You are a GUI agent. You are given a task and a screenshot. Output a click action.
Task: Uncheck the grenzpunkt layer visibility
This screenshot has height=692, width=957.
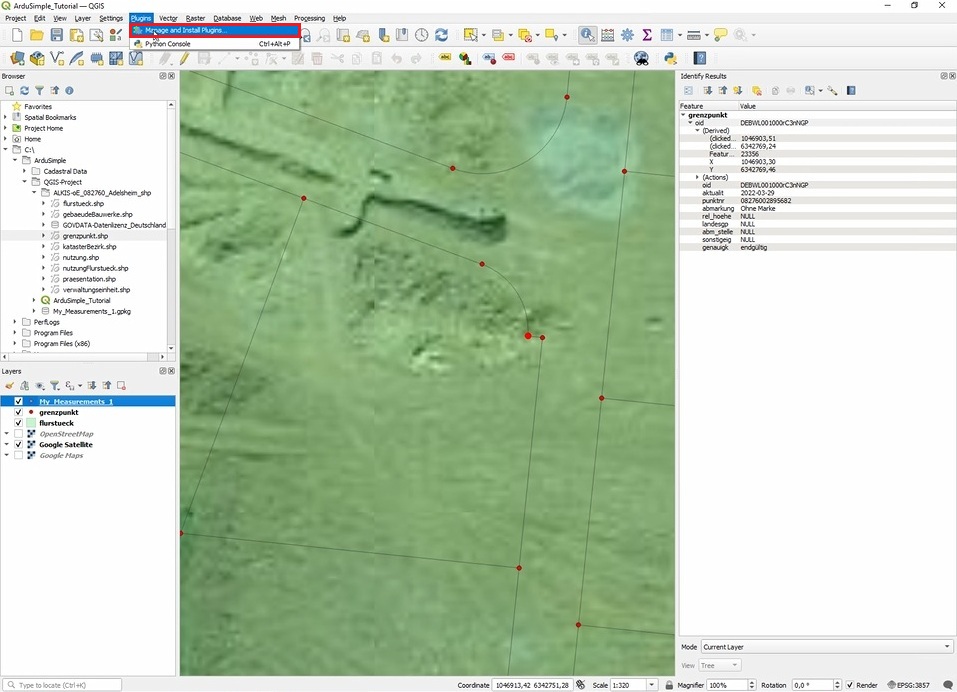point(18,412)
